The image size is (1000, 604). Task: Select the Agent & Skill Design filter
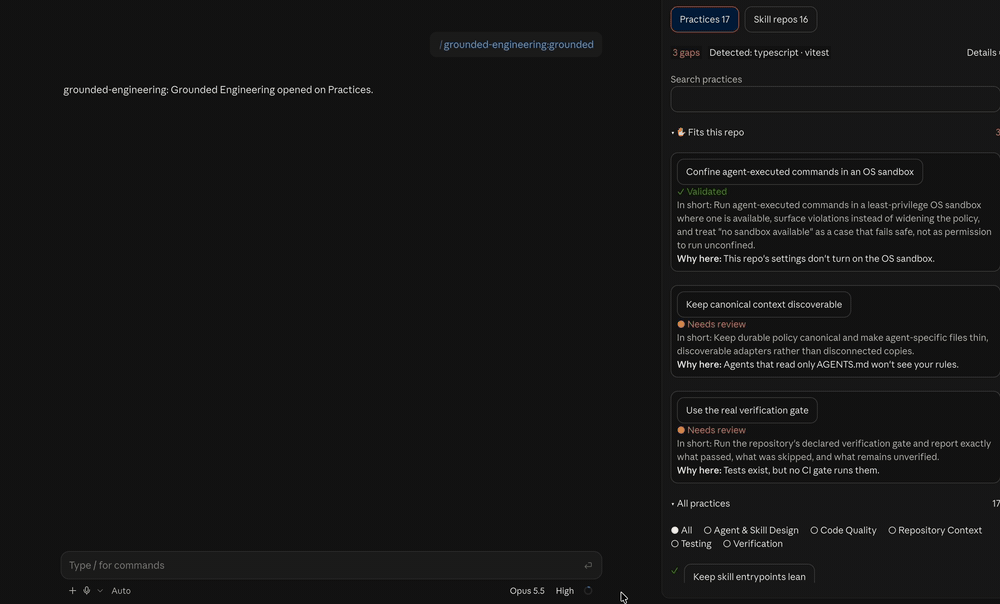[x=751, y=530]
